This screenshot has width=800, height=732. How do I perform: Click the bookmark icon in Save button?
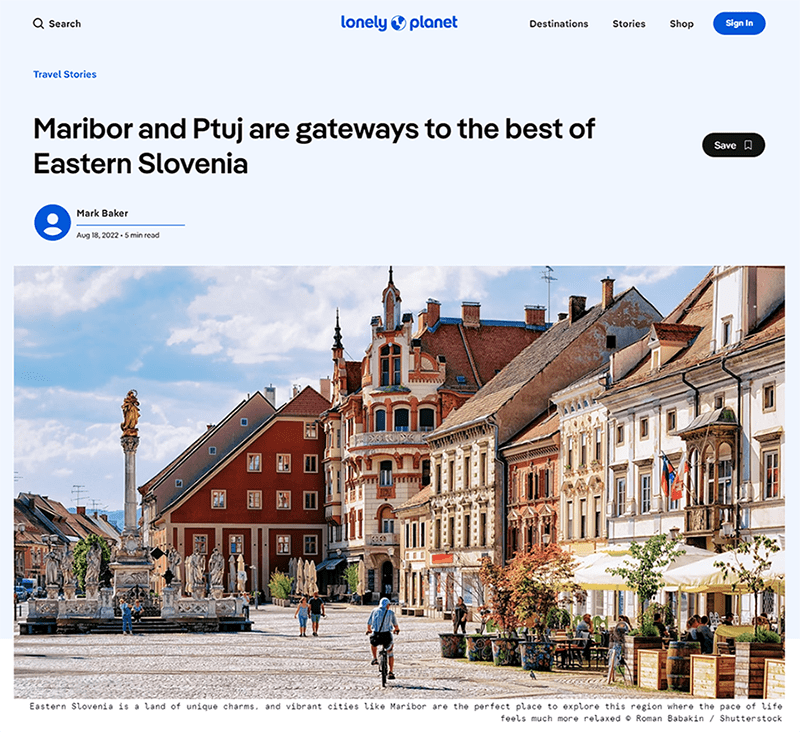(748, 145)
